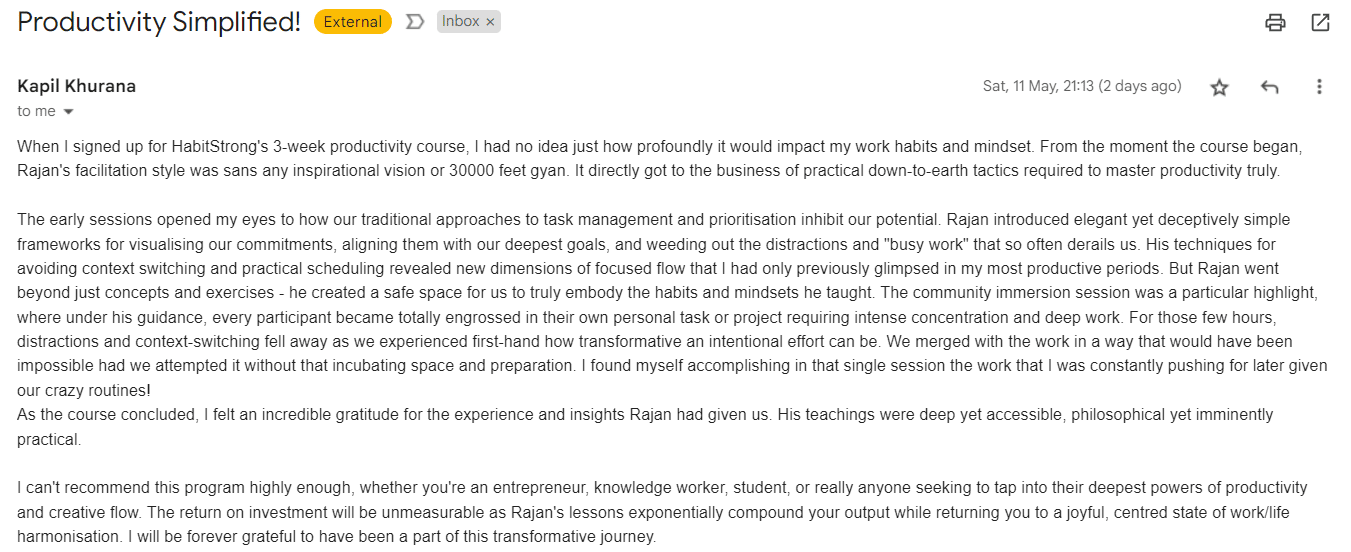Click the paragraph starting 'When I signed up'
The image size is (1351, 552).
click(x=660, y=158)
